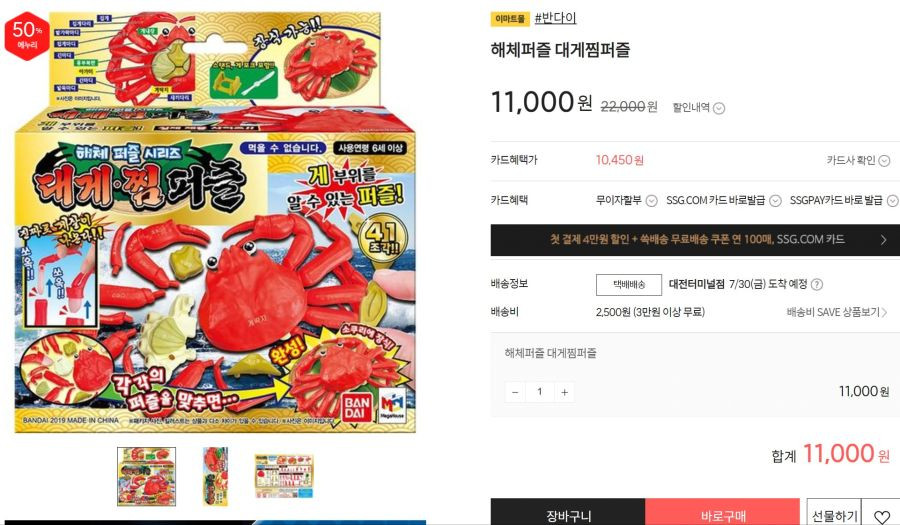This screenshot has width=900, height=525.
Task: Click 바로구매 buy now button
Action: pos(723,516)
